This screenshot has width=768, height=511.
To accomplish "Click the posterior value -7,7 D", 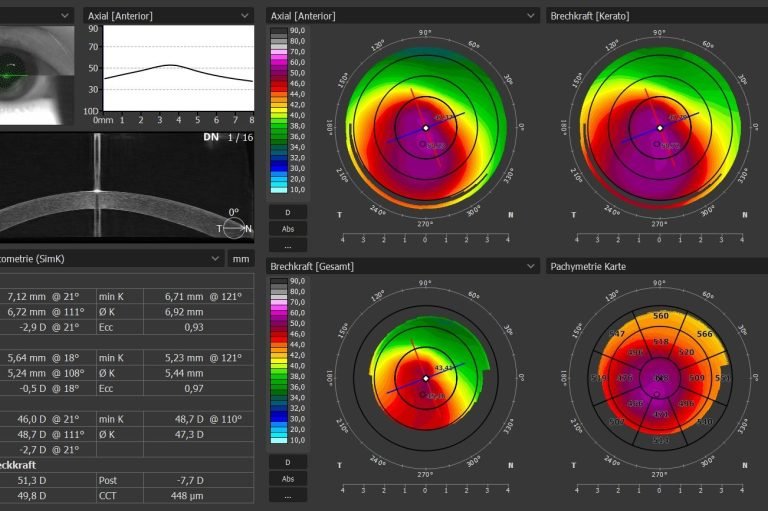I will point(190,480).
